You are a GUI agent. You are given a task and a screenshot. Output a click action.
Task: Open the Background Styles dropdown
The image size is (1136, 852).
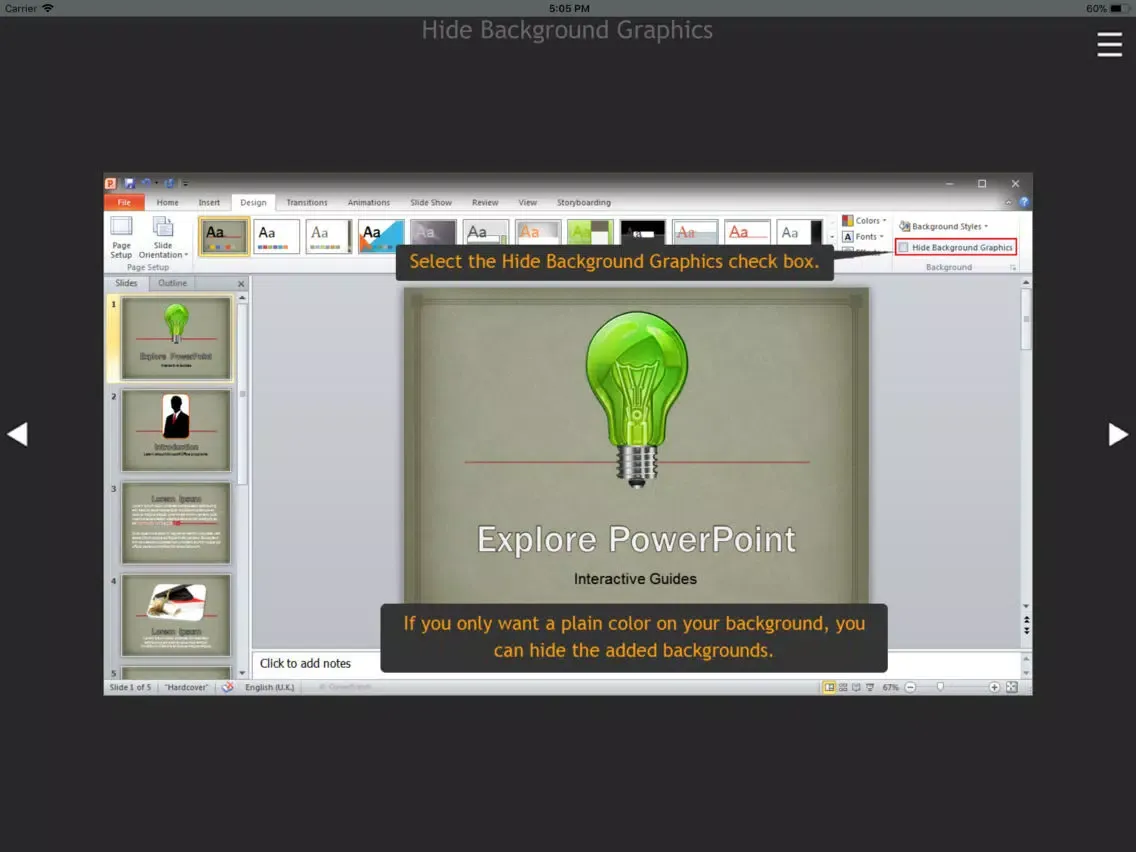point(943,226)
